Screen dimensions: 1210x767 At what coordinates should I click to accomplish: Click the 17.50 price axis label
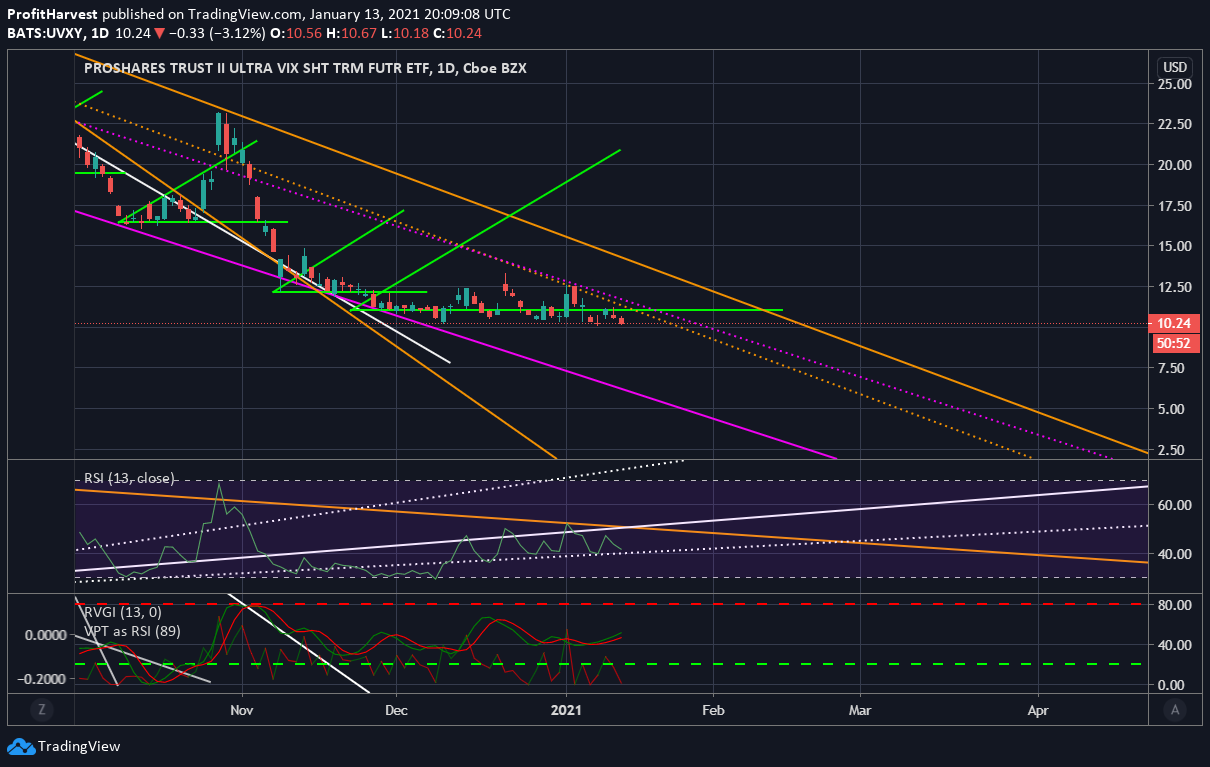[1175, 206]
